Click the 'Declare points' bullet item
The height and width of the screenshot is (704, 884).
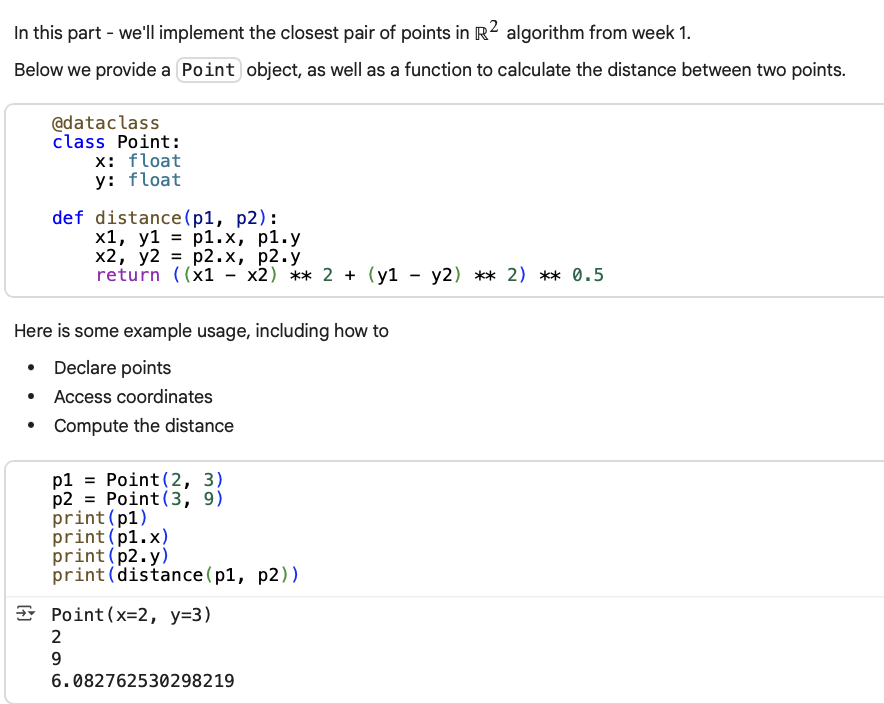click(112, 368)
